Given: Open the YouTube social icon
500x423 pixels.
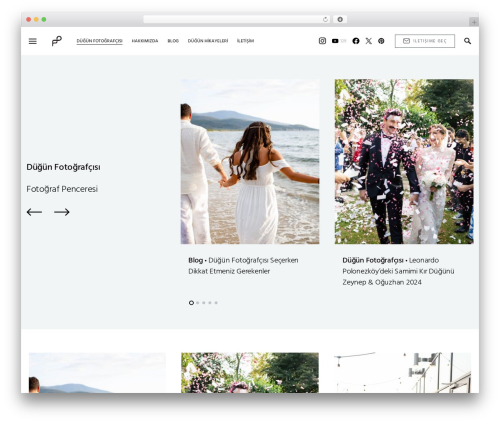Looking at the screenshot, I should pos(335,41).
